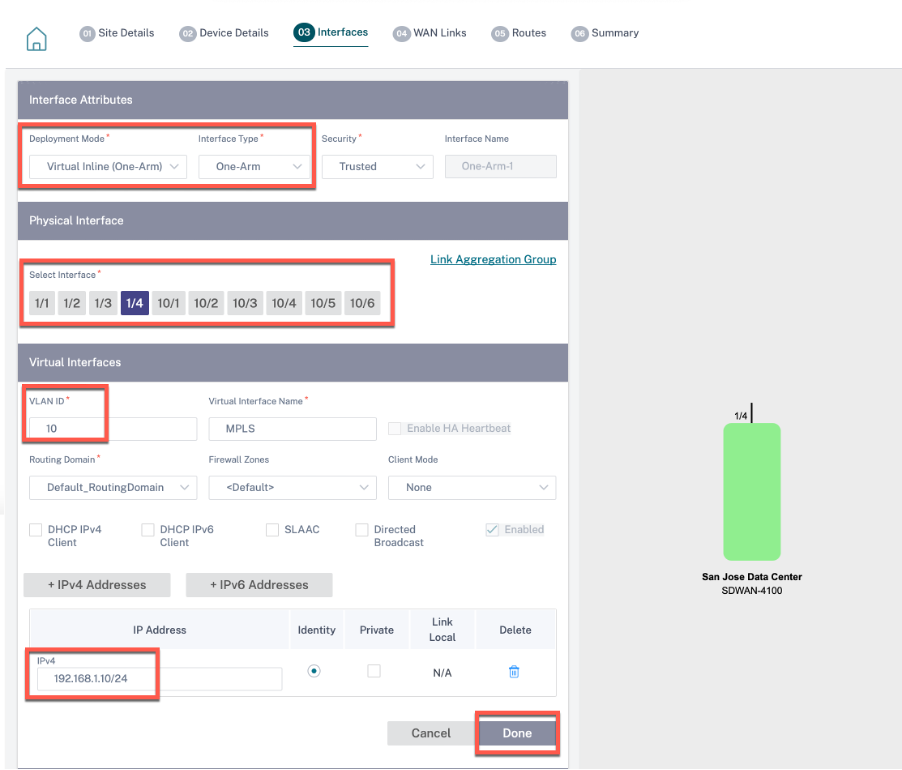
Task: Click the green San Jose Data Center device
Action: tap(751, 491)
